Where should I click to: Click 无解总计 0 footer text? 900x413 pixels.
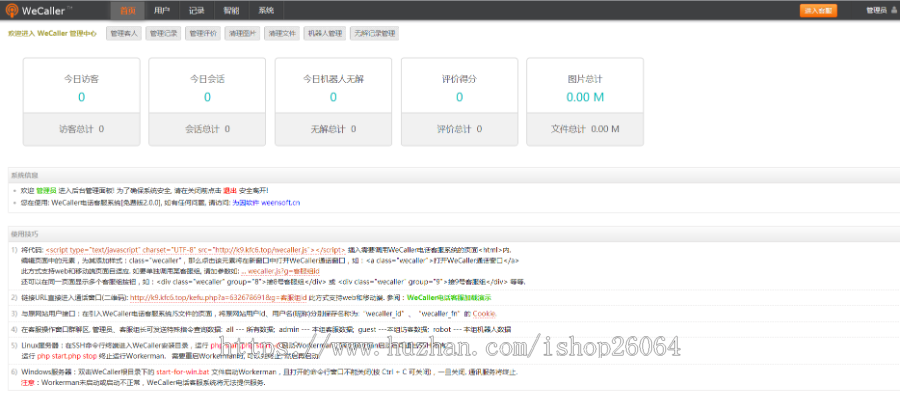[333, 129]
